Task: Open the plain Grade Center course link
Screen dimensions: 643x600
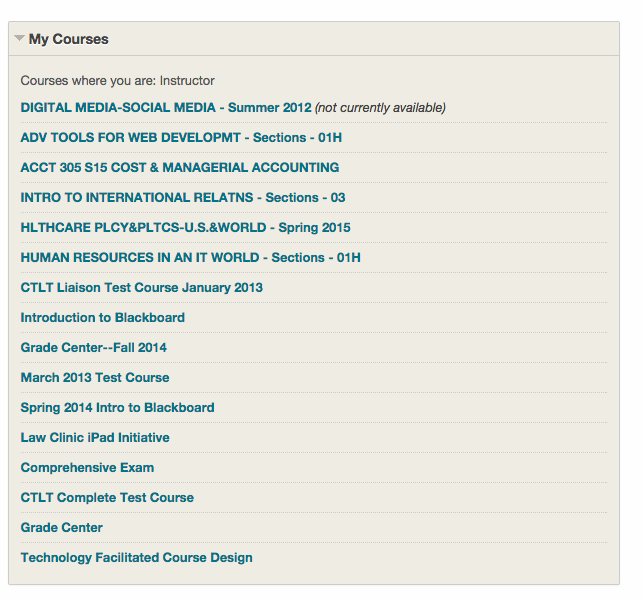Action: (x=62, y=527)
